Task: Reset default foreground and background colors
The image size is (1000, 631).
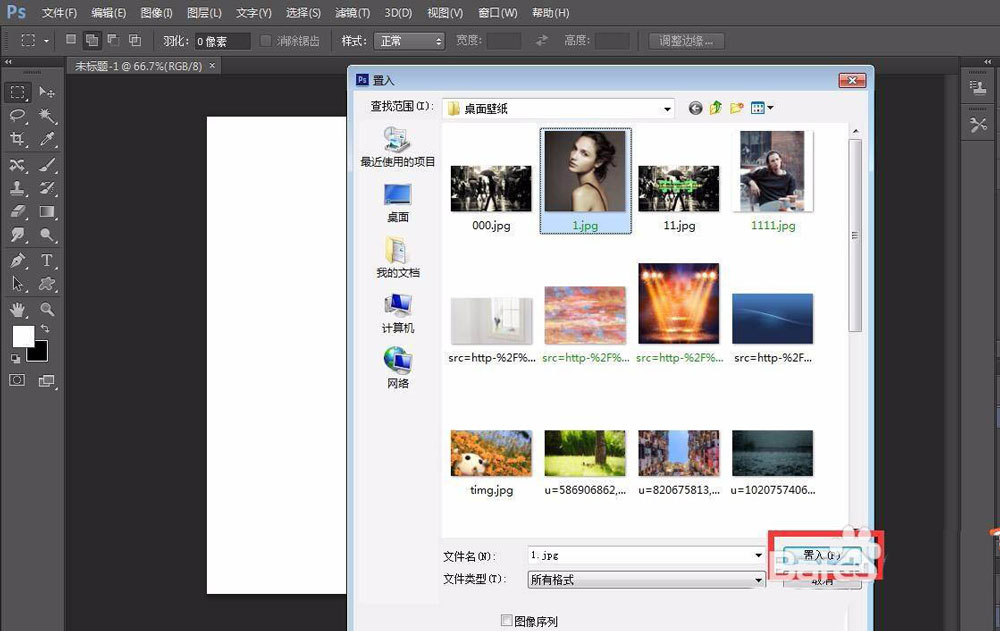Action: [x=15, y=359]
